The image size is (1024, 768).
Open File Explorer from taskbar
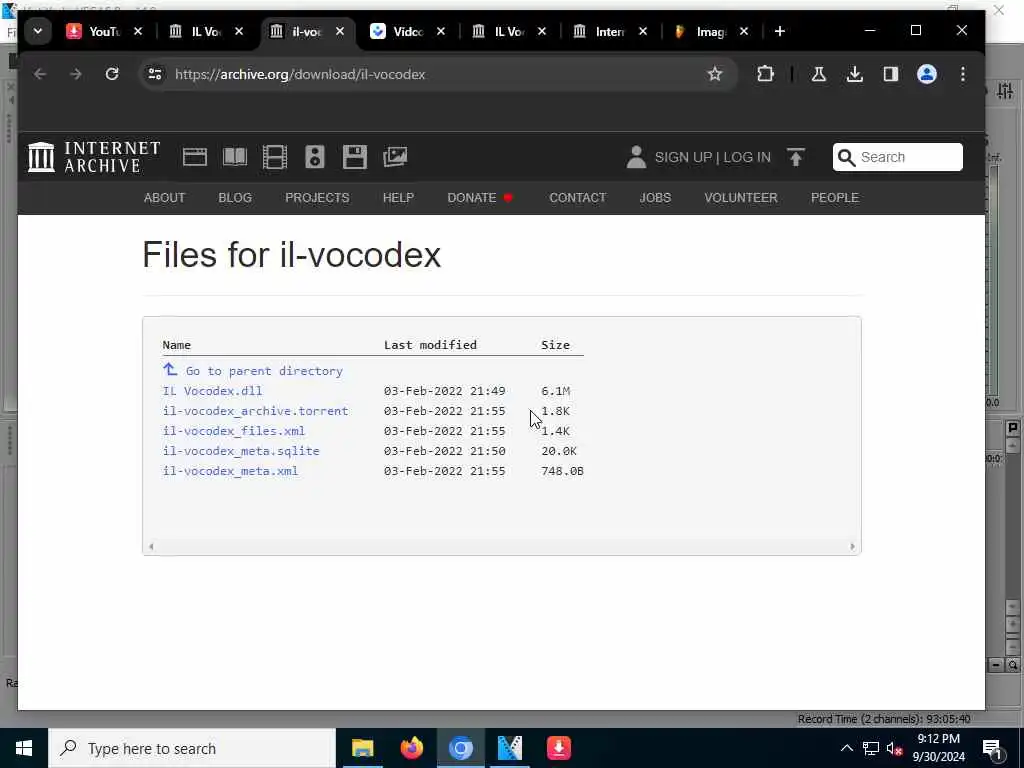(362, 748)
